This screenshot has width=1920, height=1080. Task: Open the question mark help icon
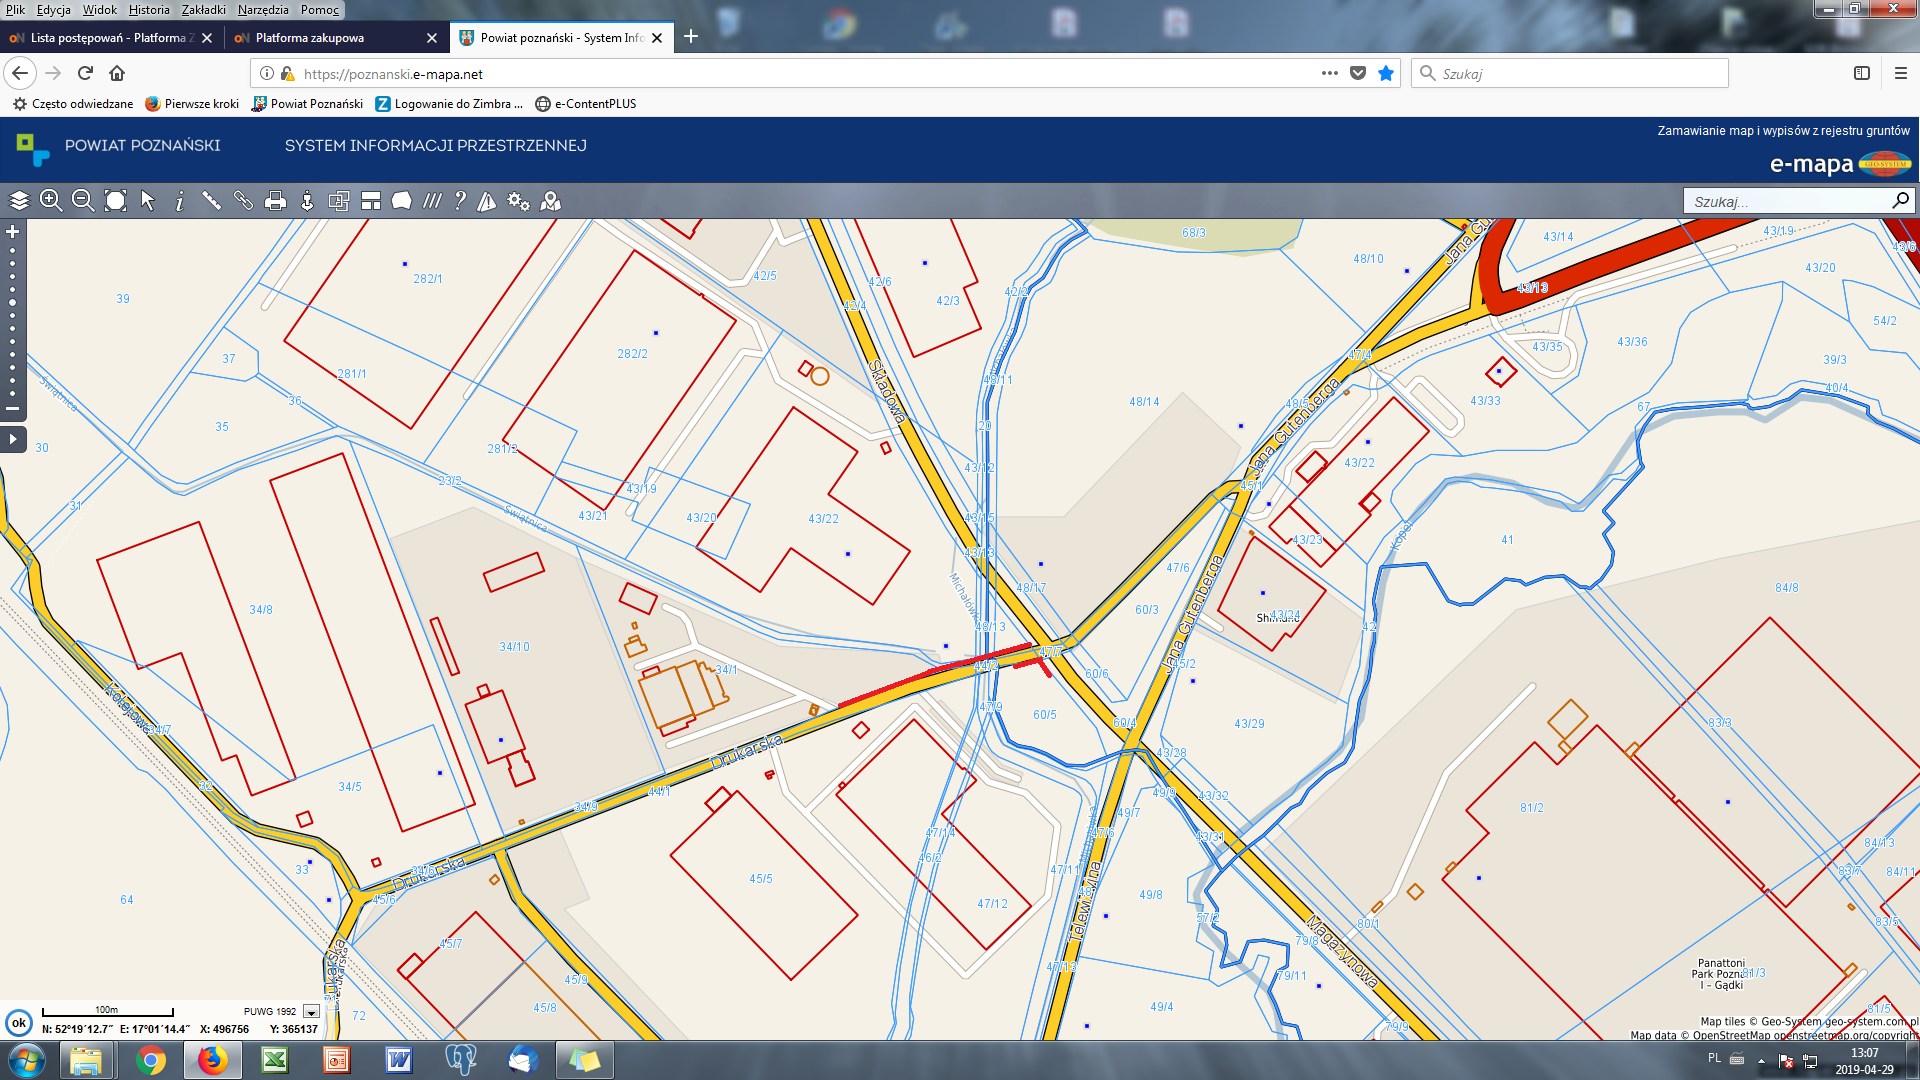pos(460,201)
